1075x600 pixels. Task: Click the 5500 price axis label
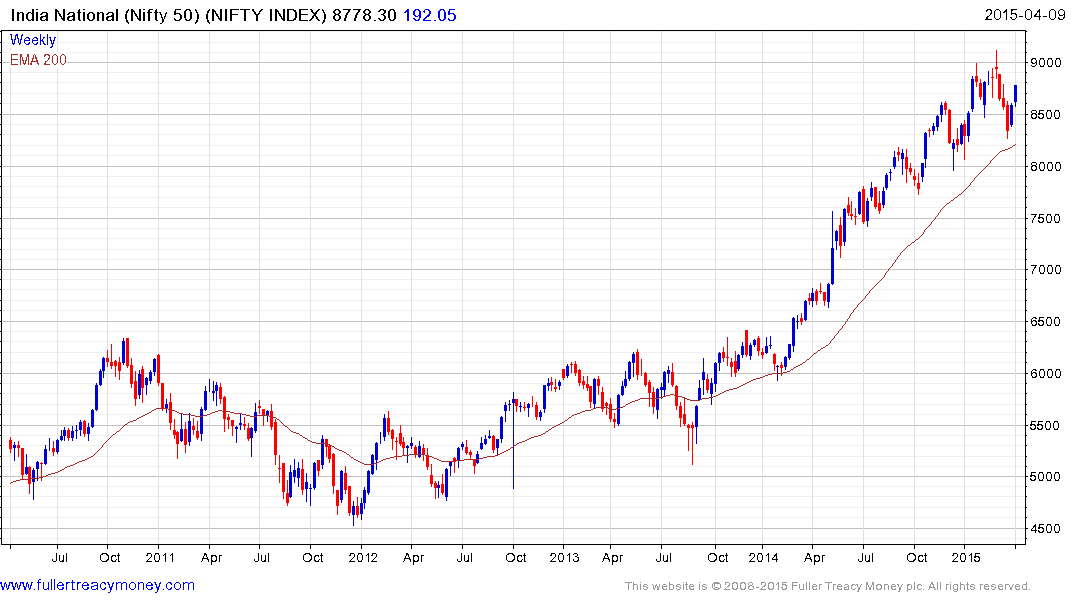tap(1046, 426)
